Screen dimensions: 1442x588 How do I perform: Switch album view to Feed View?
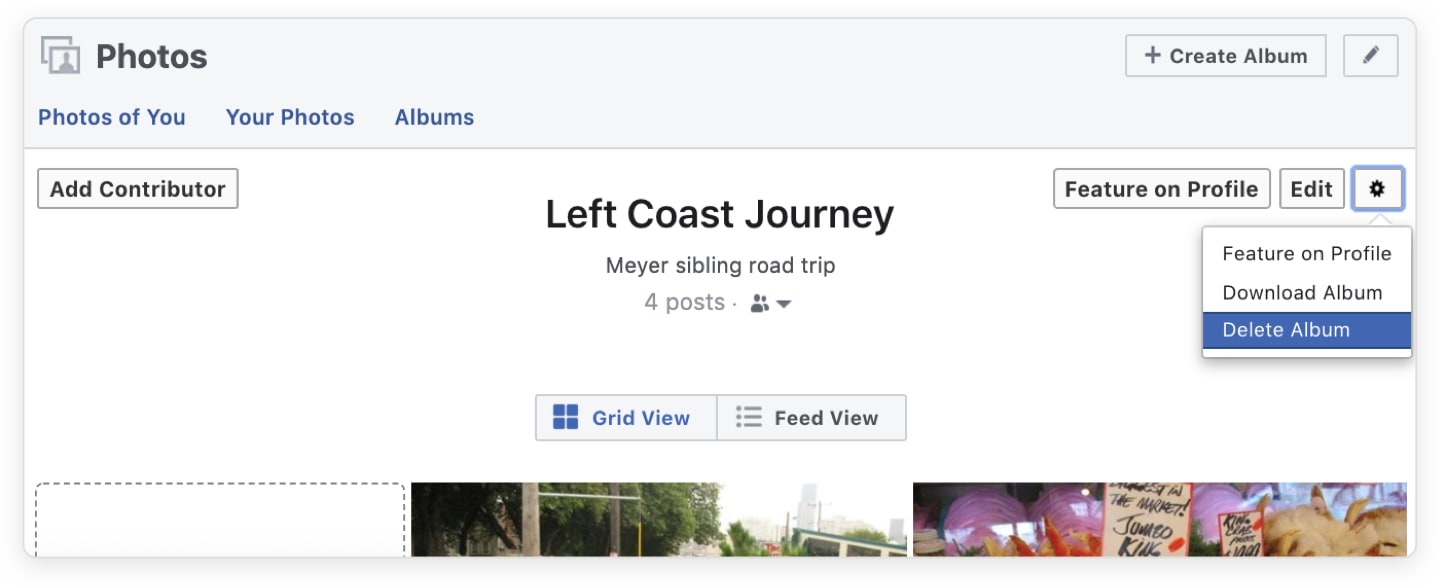pyautogui.click(x=811, y=417)
